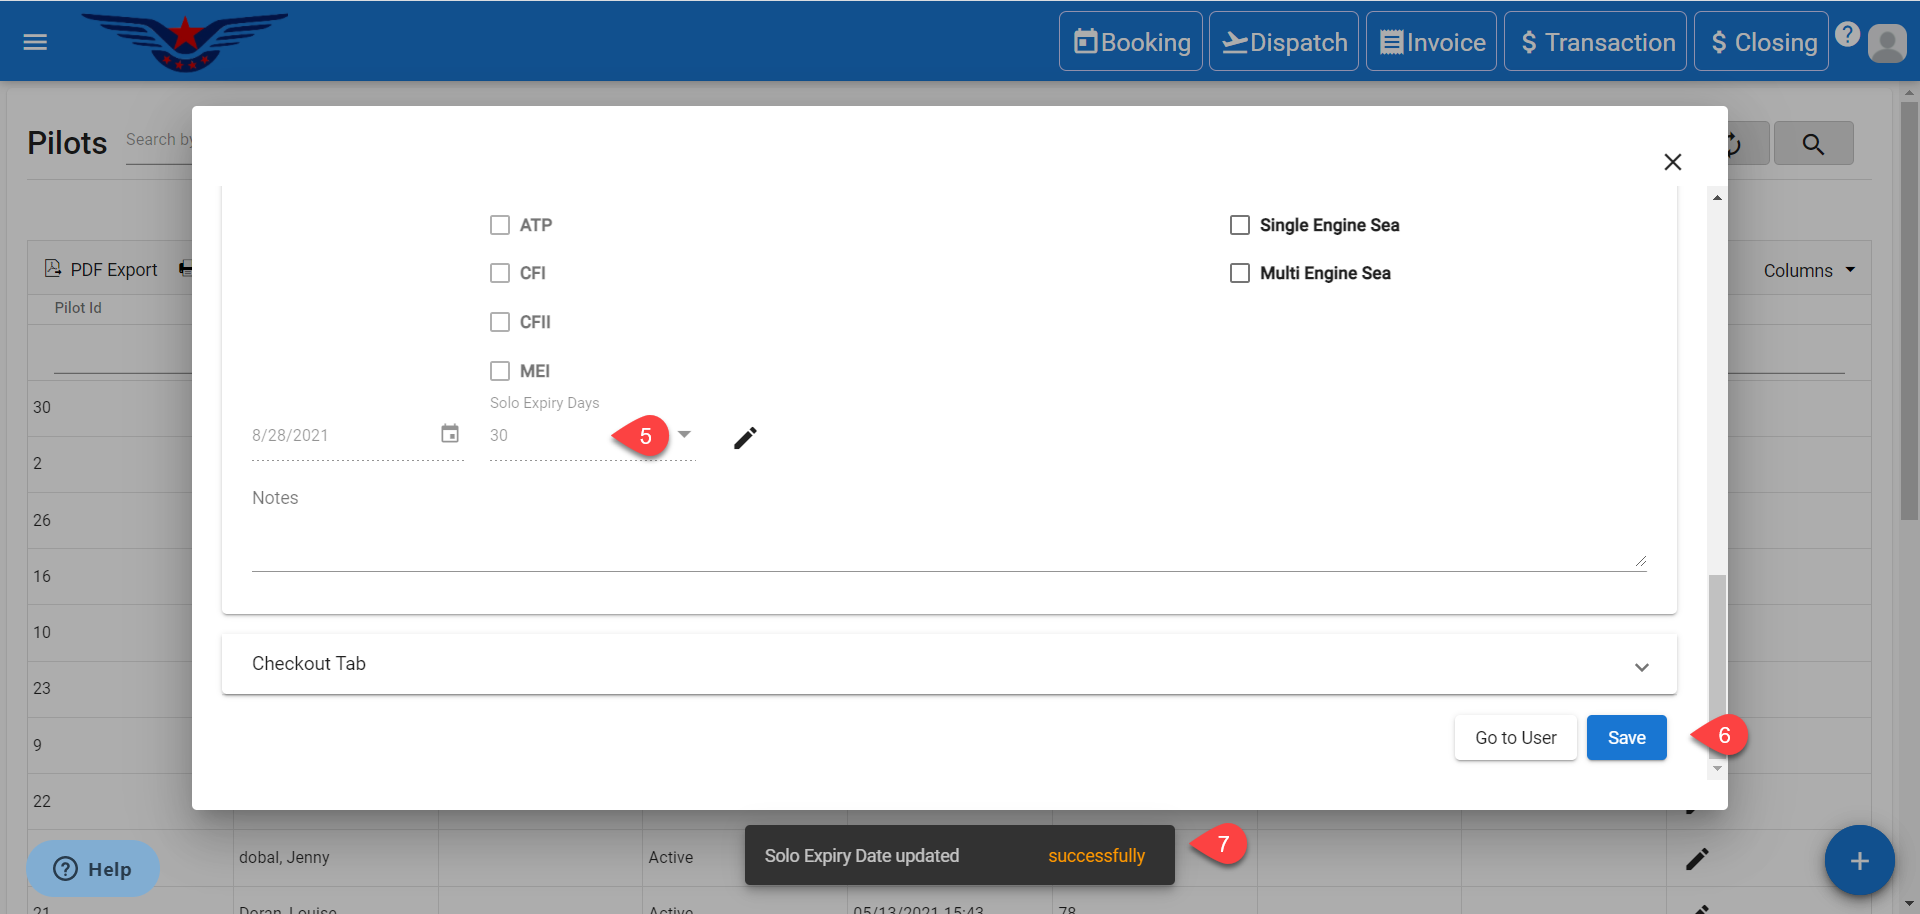
Task: Tick the Single Engine Sea checkbox
Action: pyautogui.click(x=1240, y=225)
